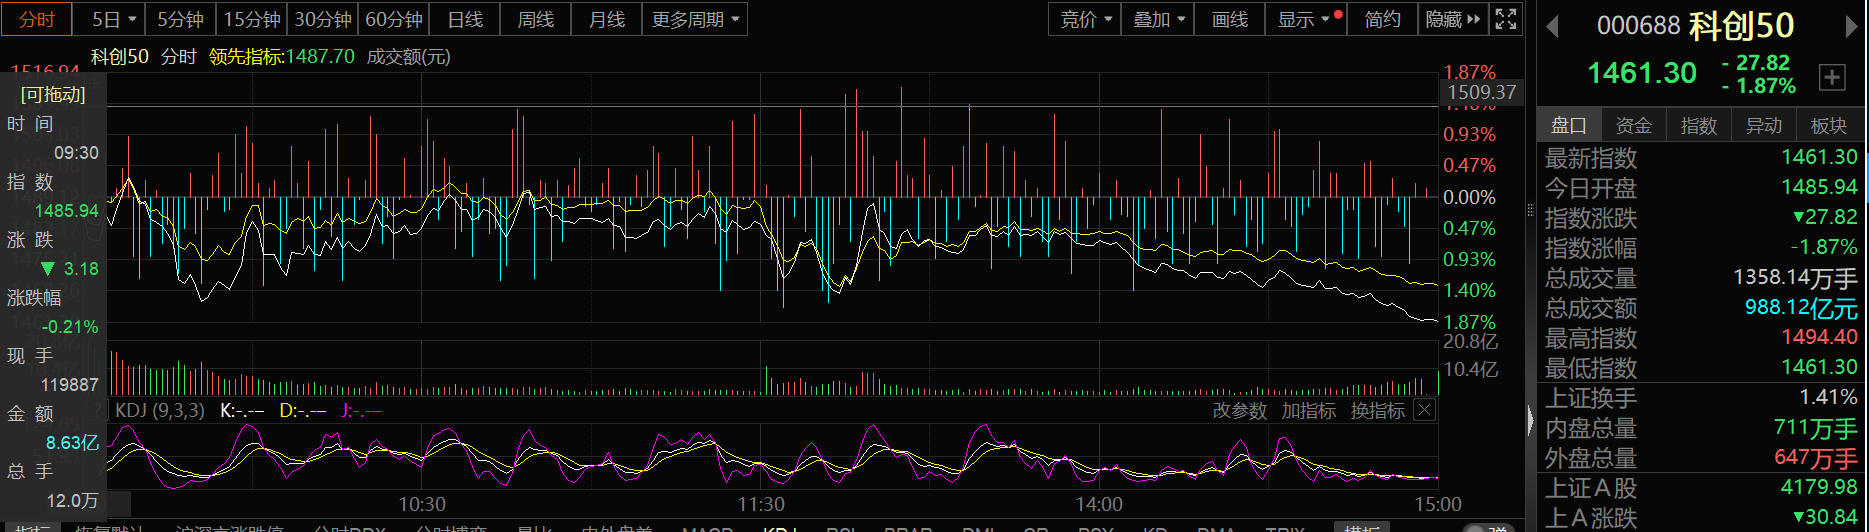Click 加指标 to add an indicator
The width and height of the screenshot is (1869, 532).
click(x=1308, y=410)
